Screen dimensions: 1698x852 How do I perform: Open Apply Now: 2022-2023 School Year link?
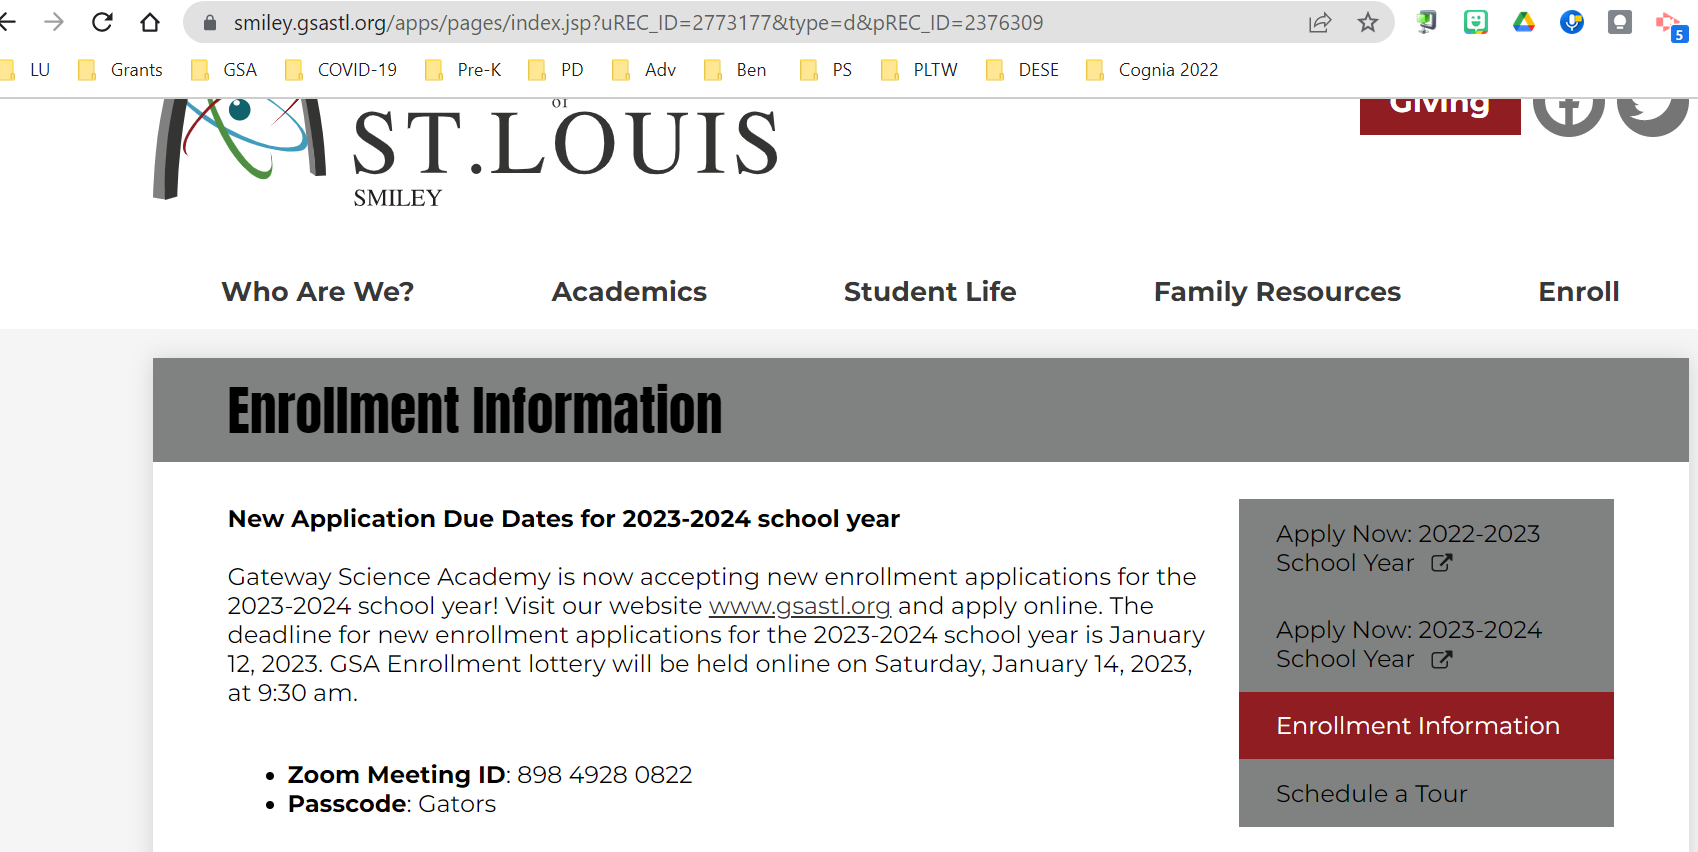click(x=1426, y=548)
